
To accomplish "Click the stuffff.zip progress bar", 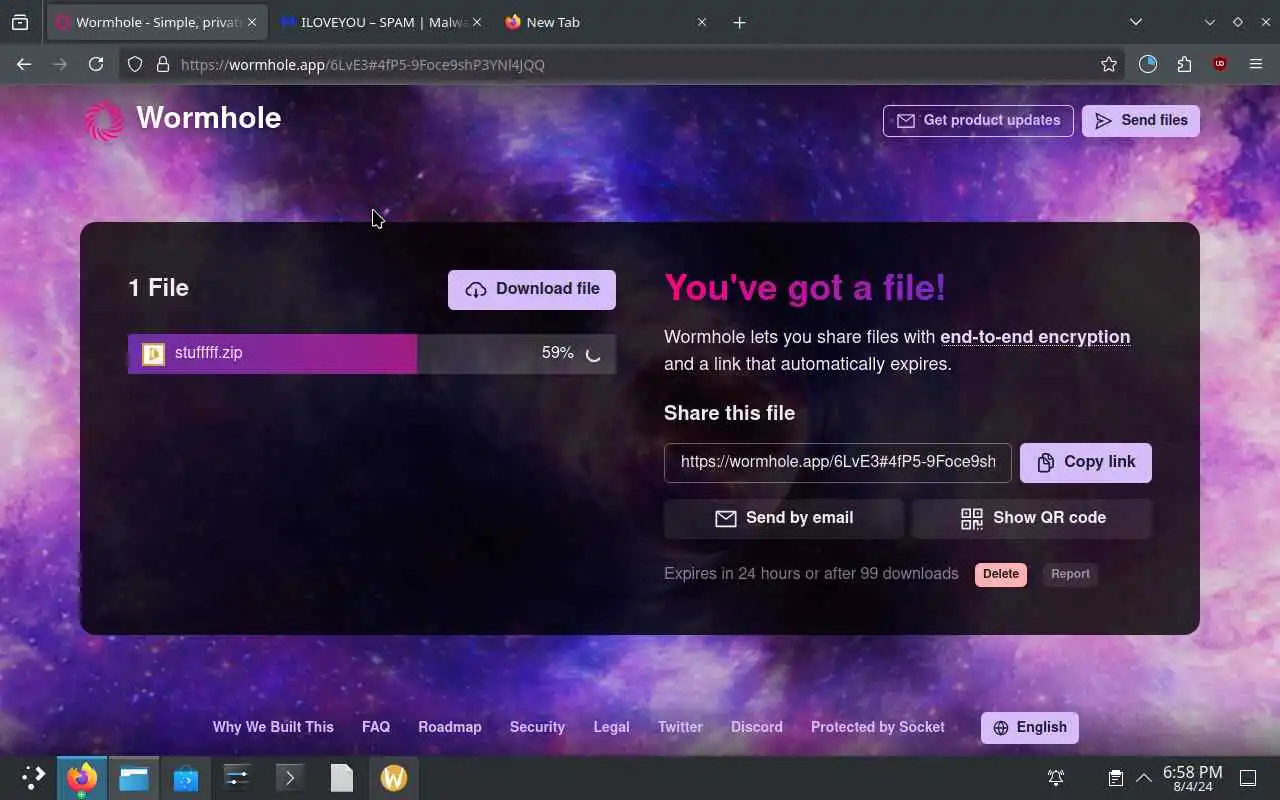I will pos(372,353).
